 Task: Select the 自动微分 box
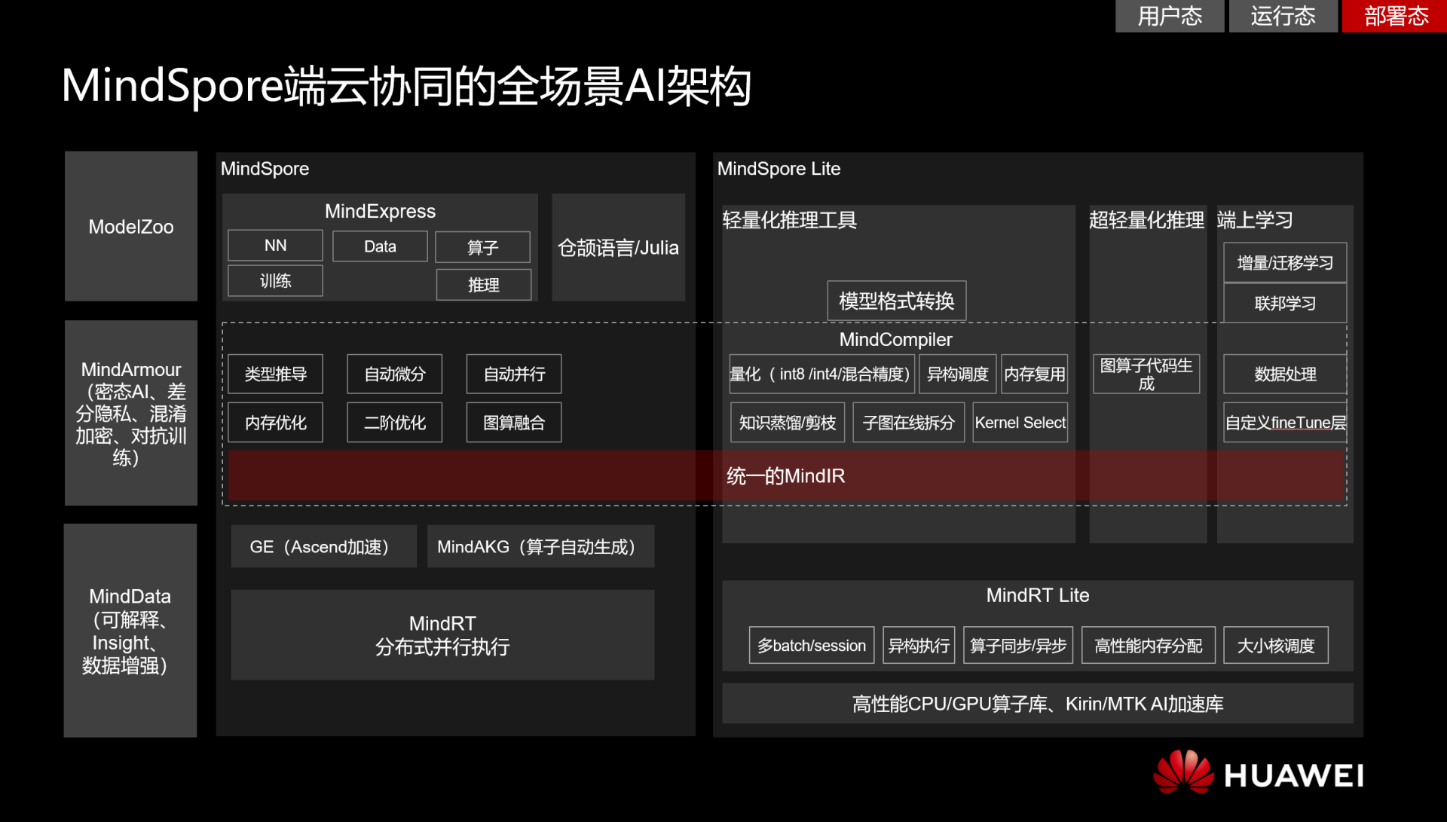395,374
